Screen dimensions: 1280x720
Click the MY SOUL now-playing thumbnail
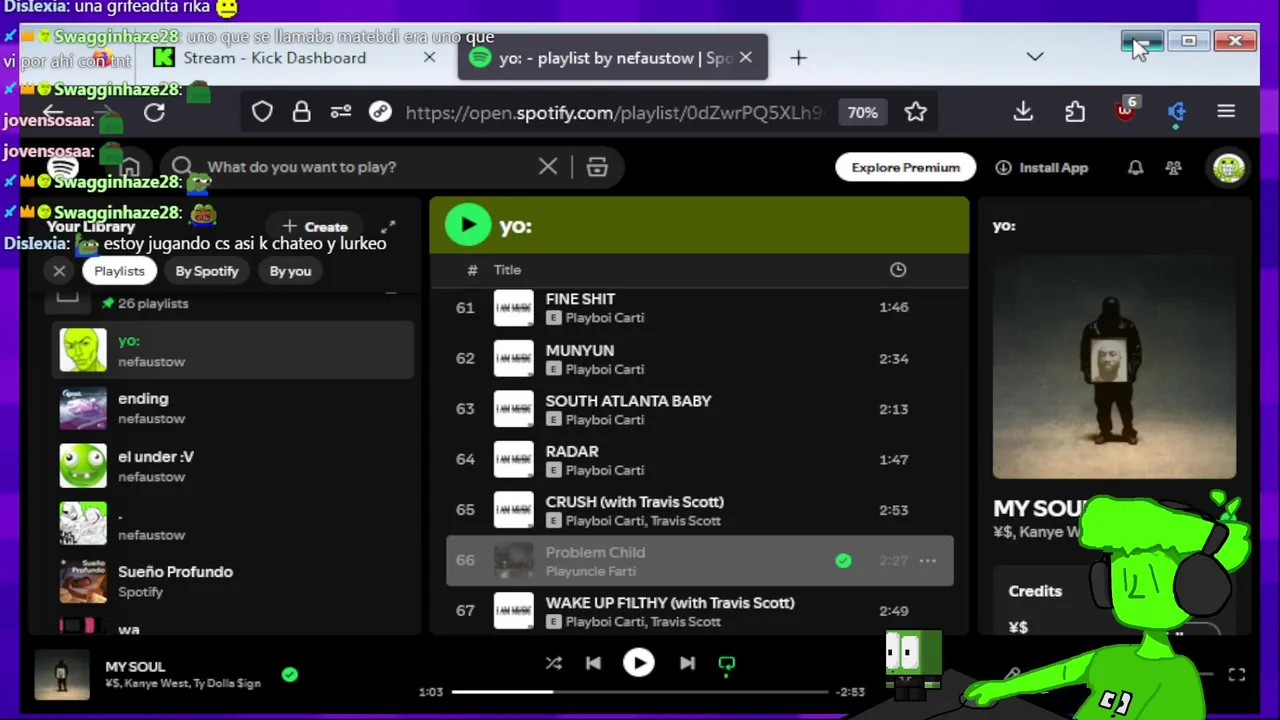[62, 675]
